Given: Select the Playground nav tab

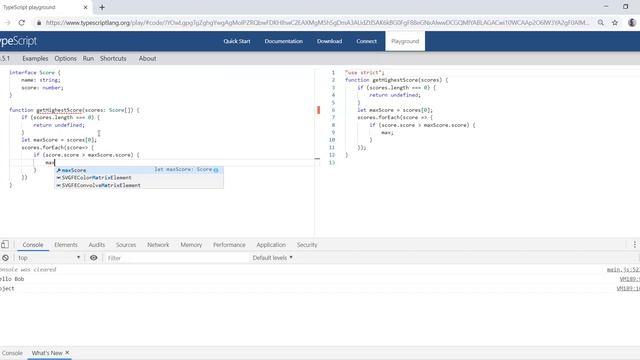Looking at the screenshot, I should coord(405,41).
